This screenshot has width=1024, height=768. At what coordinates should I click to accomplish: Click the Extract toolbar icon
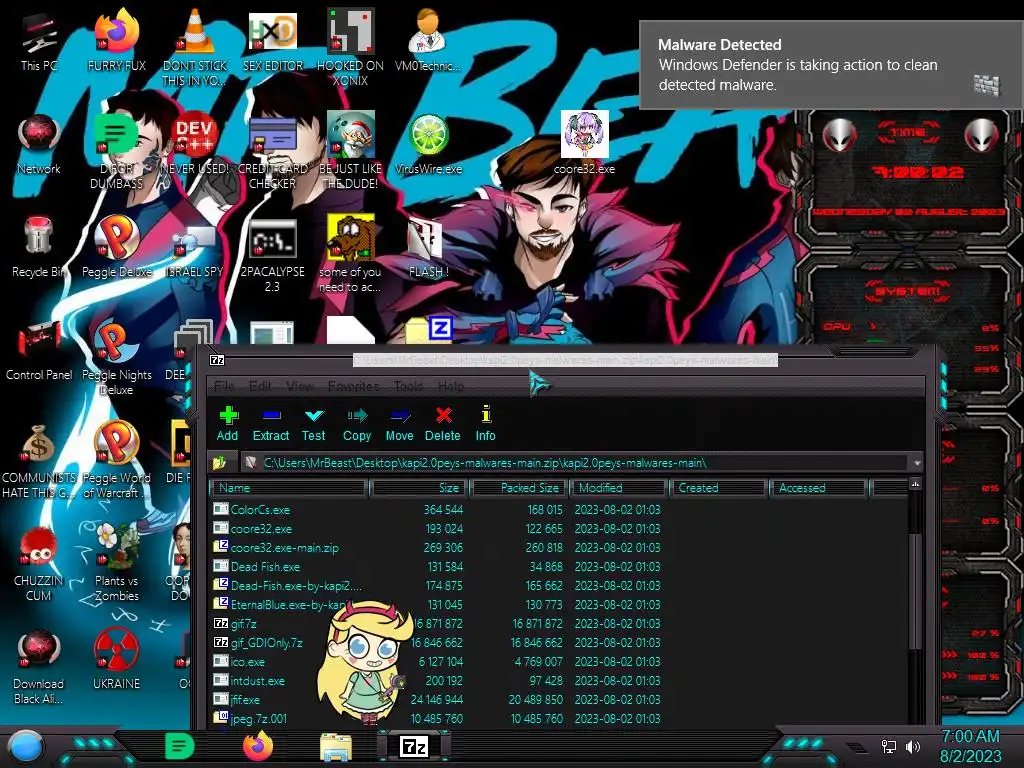coord(270,423)
